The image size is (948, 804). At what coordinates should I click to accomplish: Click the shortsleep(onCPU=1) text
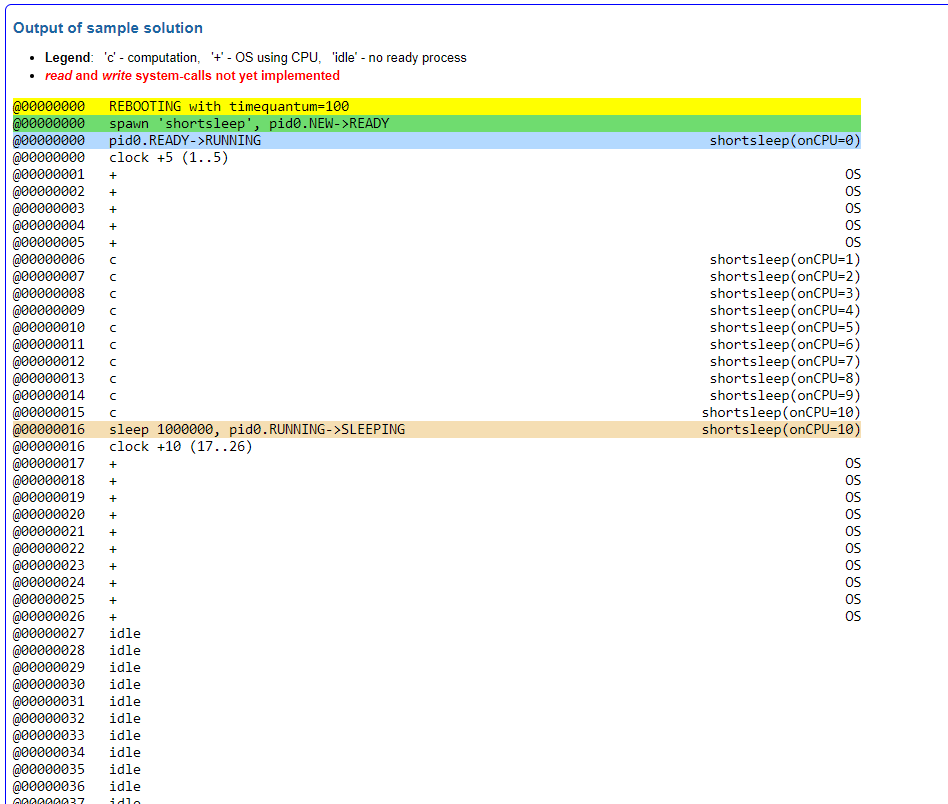[x=785, y=259]
